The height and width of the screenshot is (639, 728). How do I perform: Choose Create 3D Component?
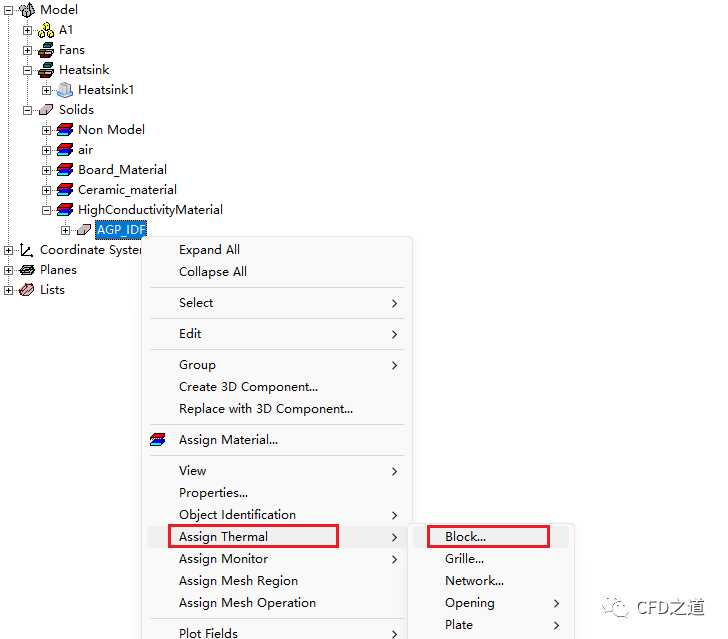(277, 387)
